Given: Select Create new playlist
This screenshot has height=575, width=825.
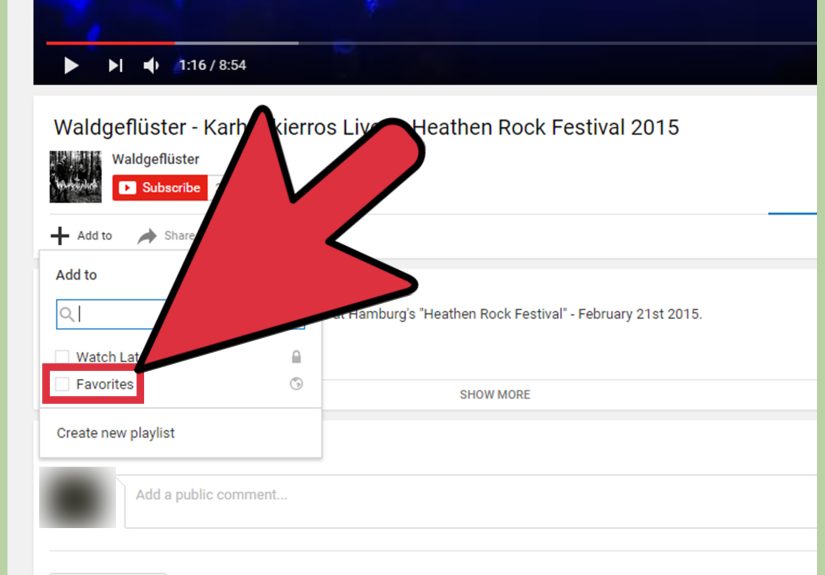Looking at the screenshot, I should [x=116, y=433].
